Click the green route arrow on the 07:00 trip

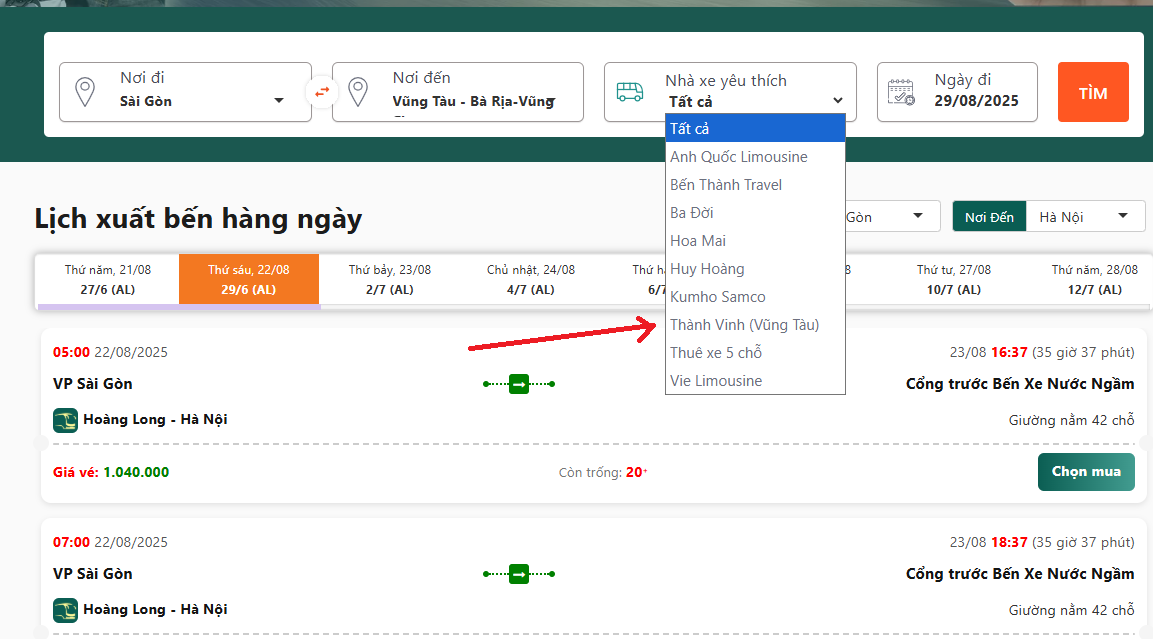click(x=519, y=574)
